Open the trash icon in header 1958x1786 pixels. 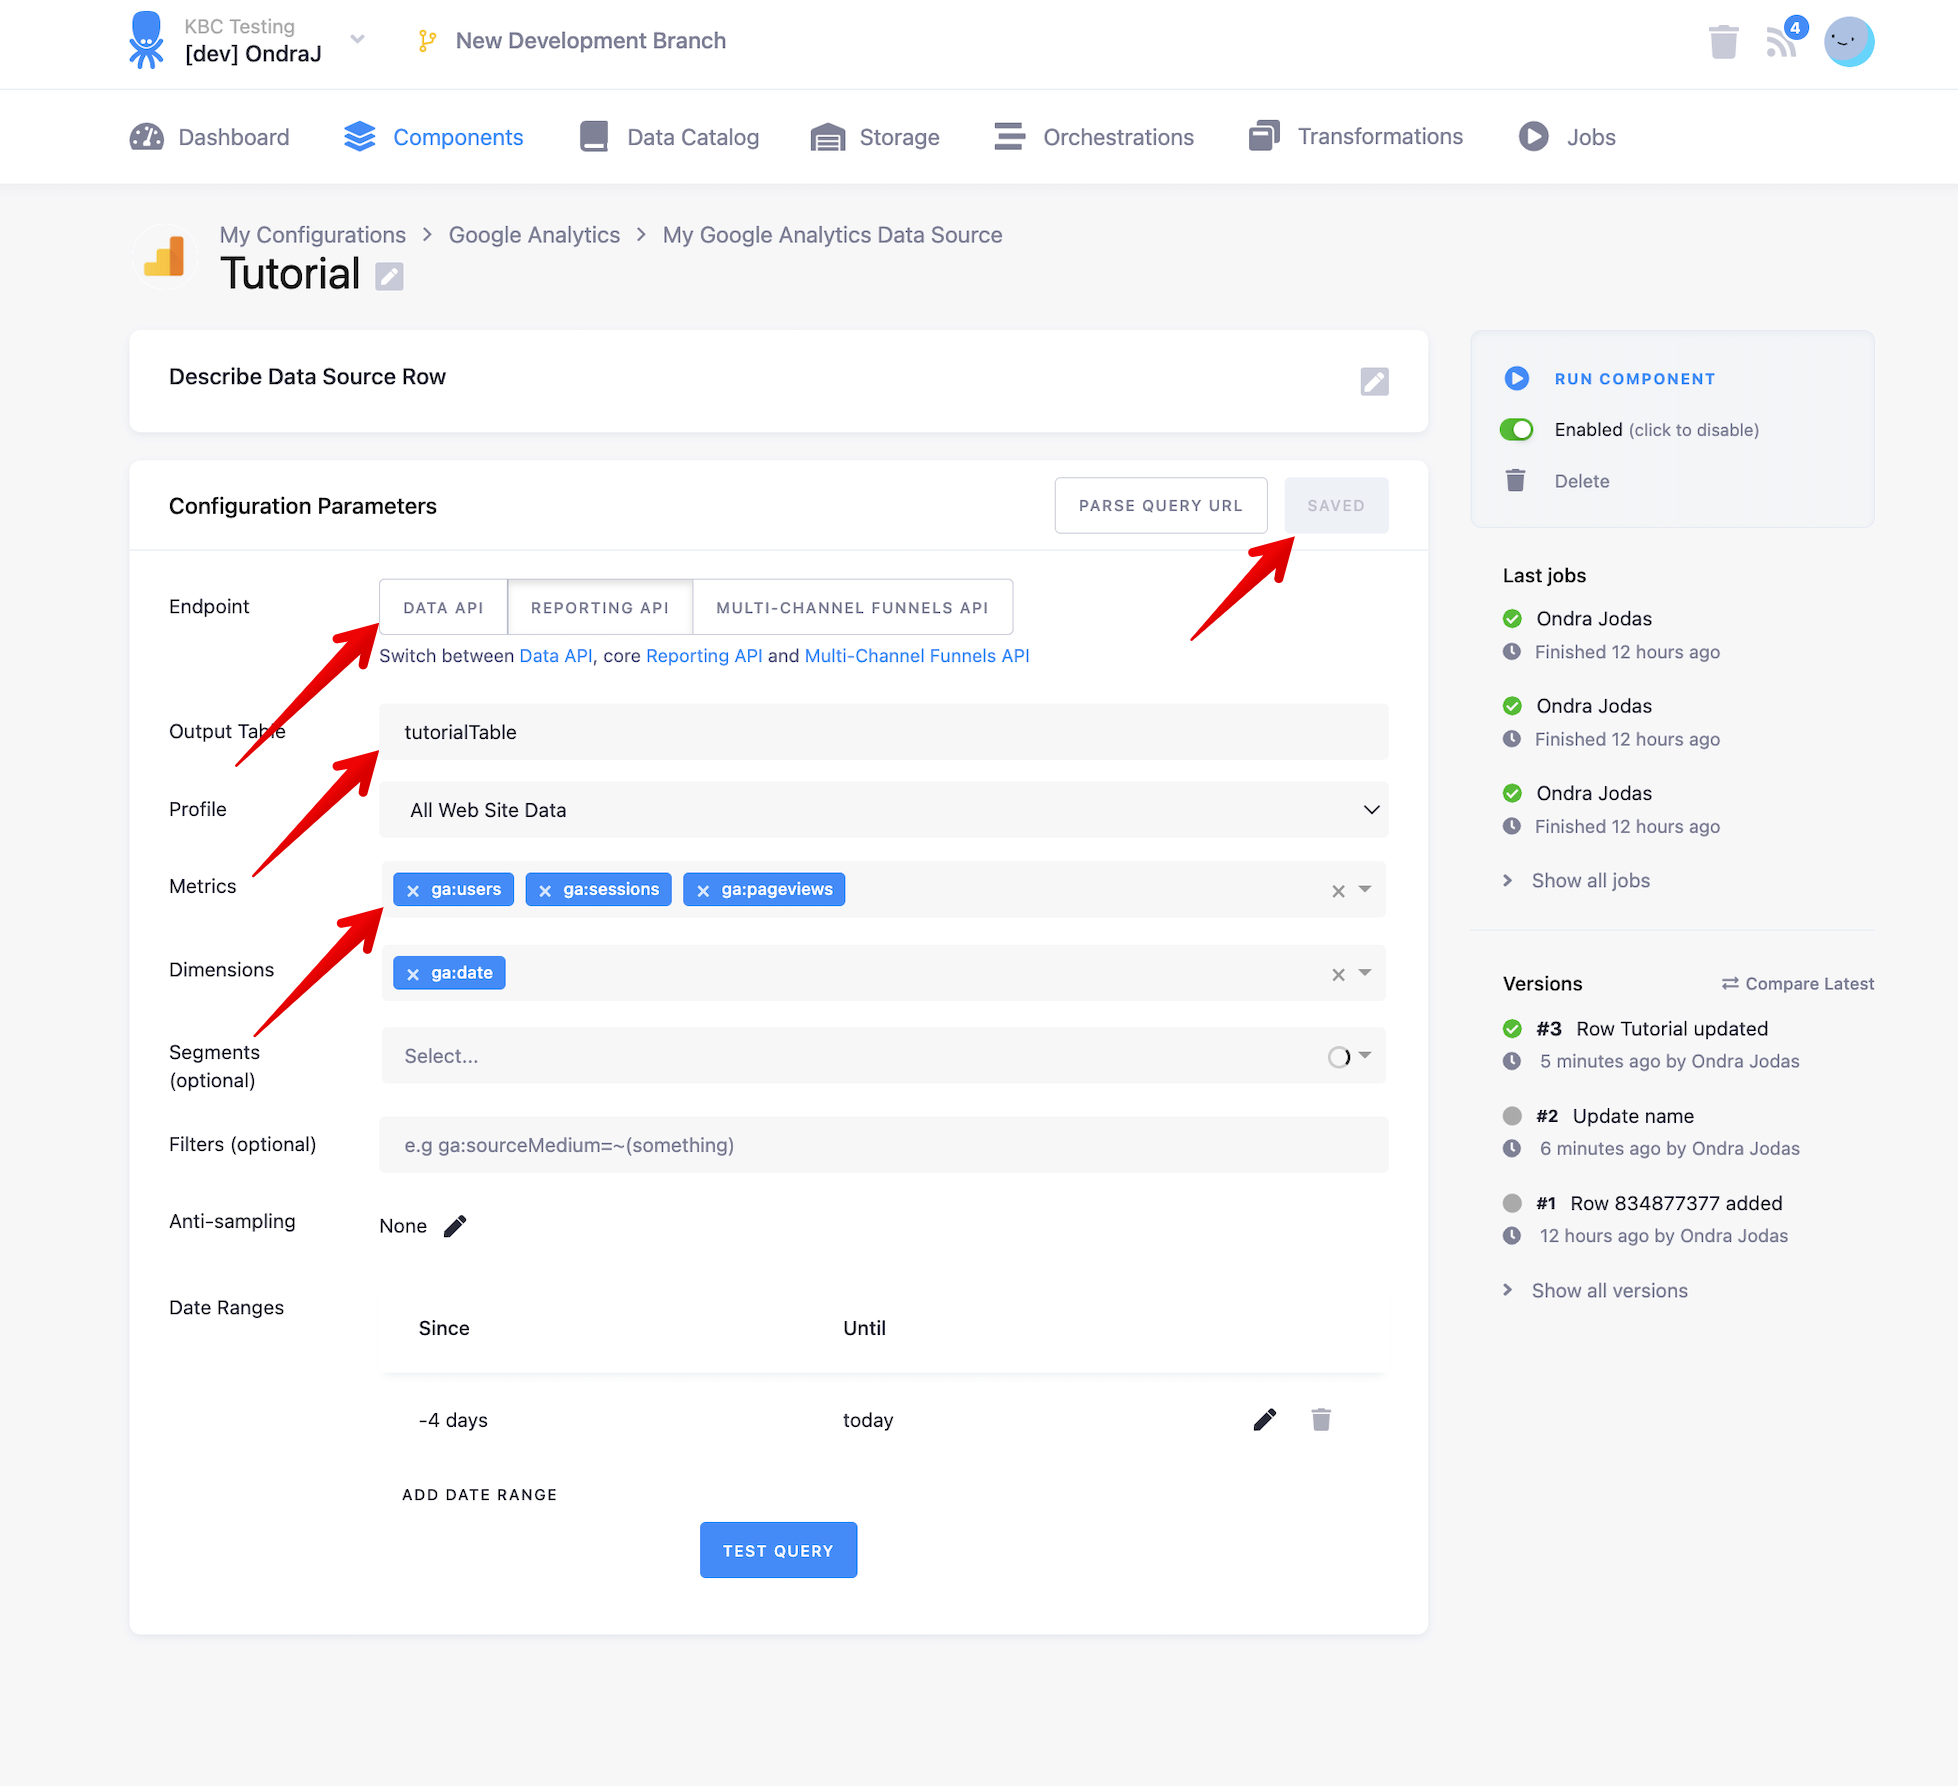[x=1723, y=42]
